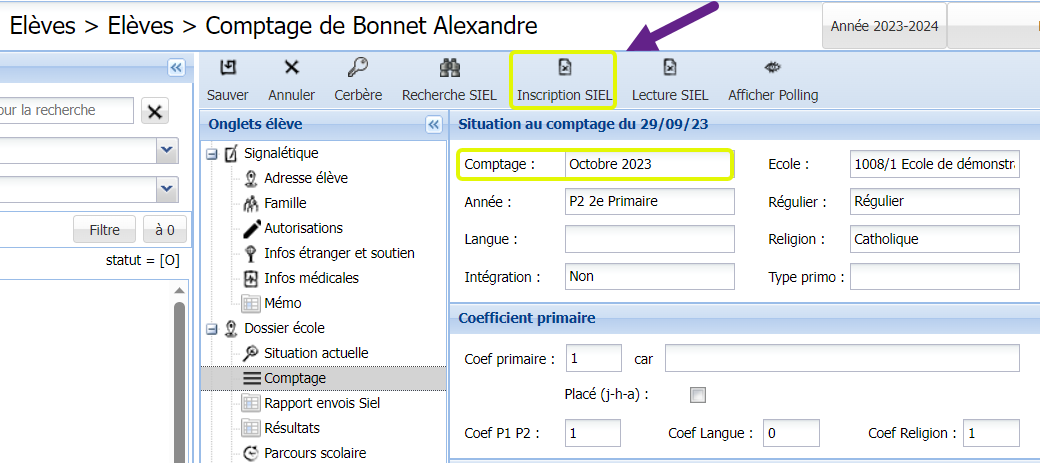Click the Inscription SIEL icon
The height and width of the screenshot is (463, 1040).
[x=564, y=68]
